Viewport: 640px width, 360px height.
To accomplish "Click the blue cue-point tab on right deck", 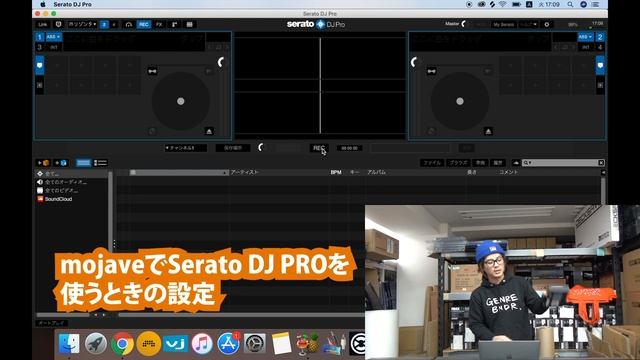I will point(600,65).
